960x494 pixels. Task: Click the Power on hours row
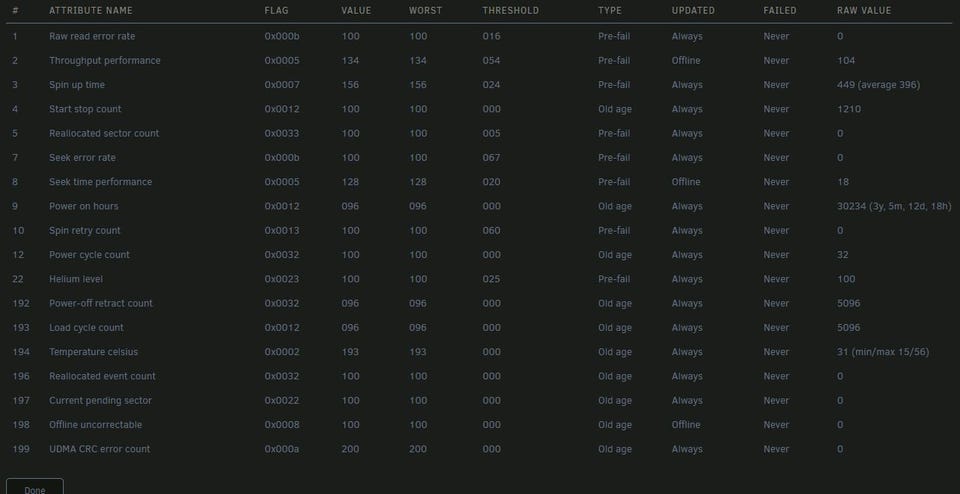click(x=479, y=206)
